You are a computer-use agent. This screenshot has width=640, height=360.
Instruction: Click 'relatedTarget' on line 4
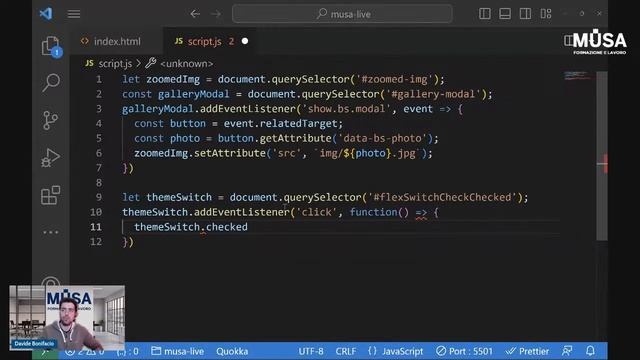click(298, 123)
